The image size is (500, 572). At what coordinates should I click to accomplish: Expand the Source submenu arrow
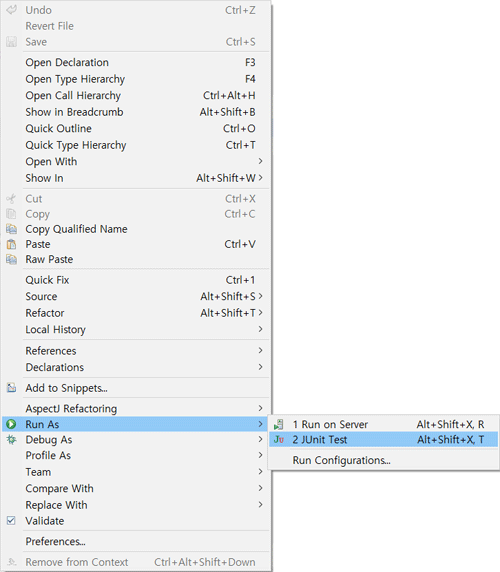pos(260,296)
